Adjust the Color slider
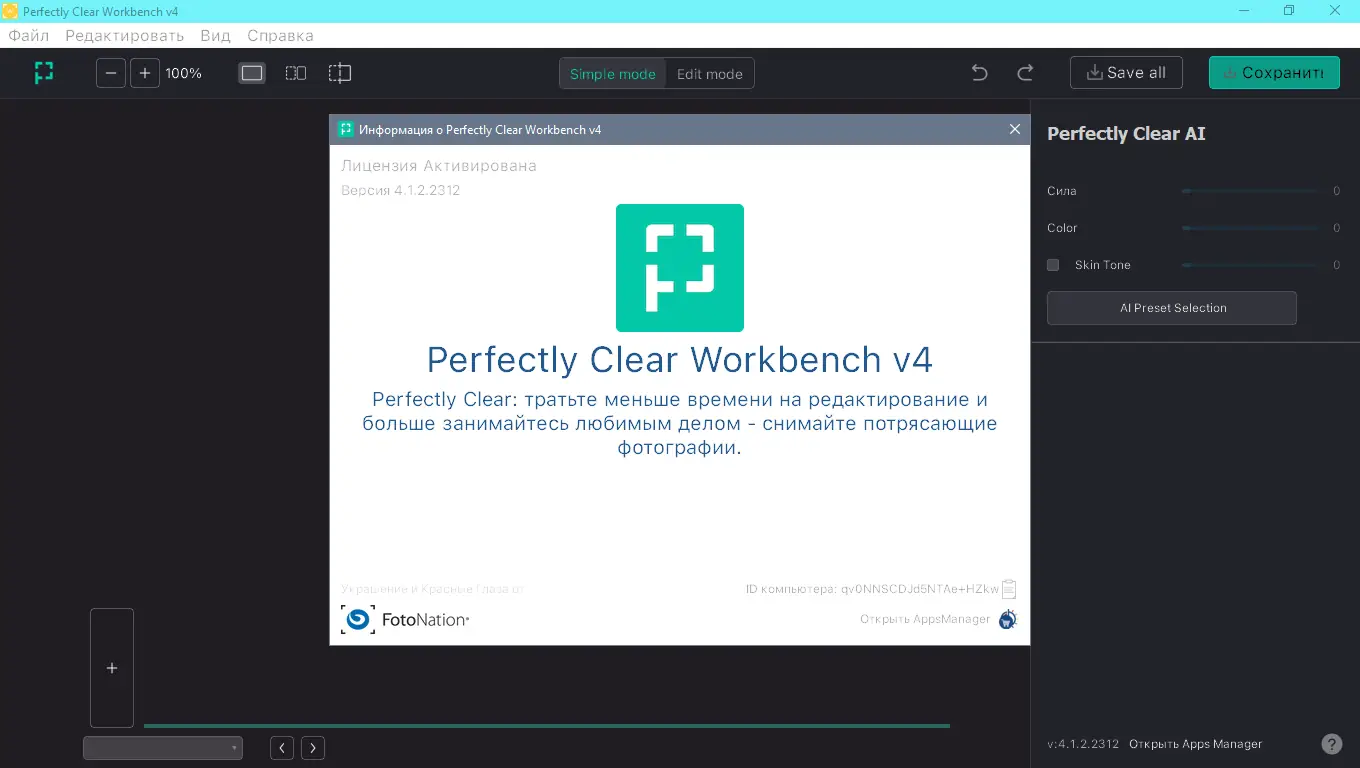The width and height of the screenshot is (1360, 768). tap(1250, 228)
